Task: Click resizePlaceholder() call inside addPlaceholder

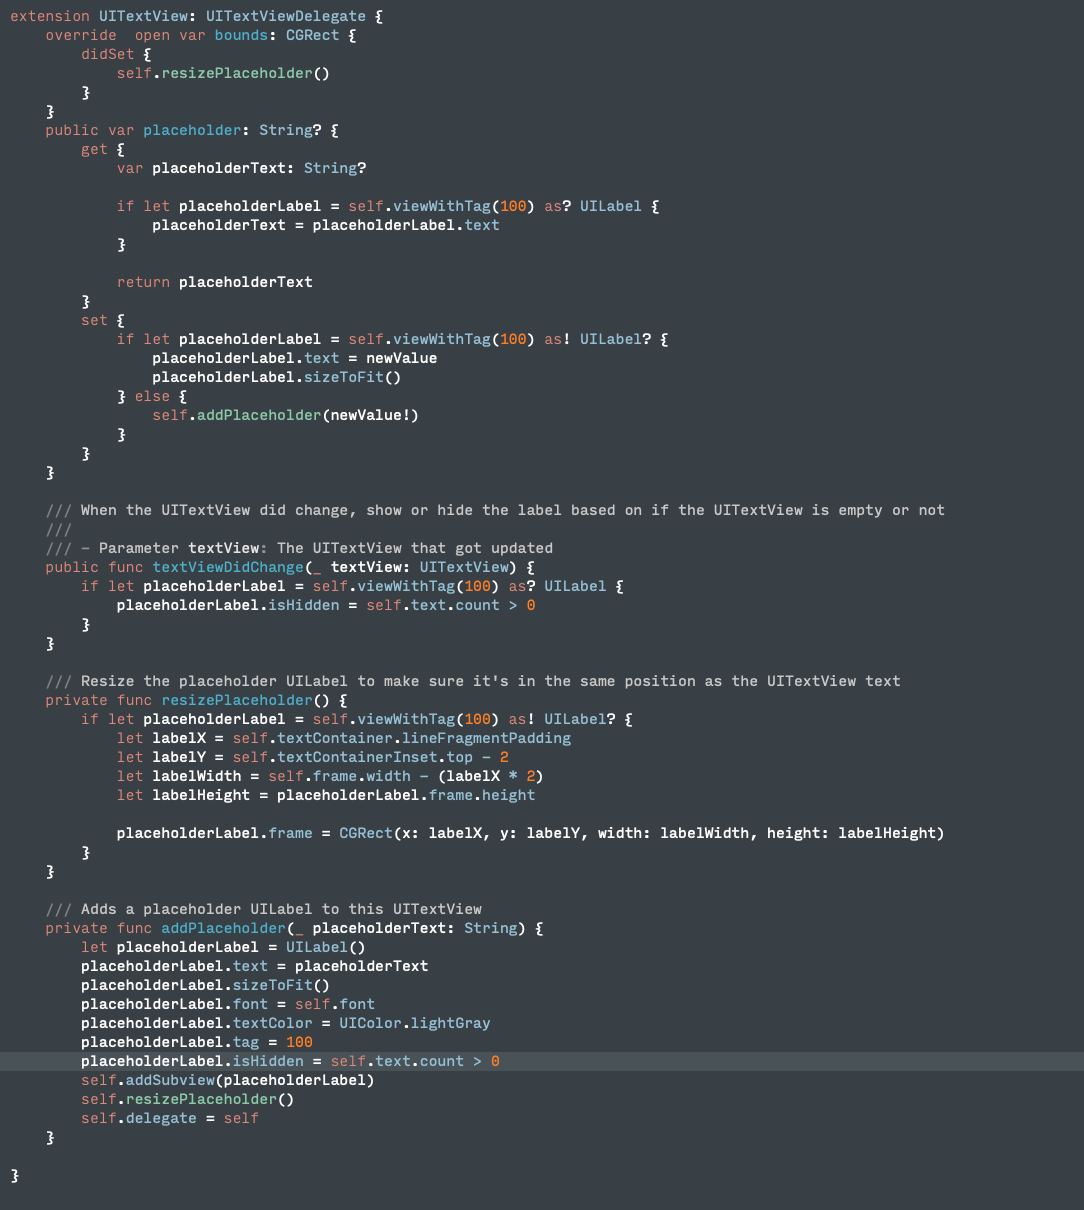Action: (210, 1099)
